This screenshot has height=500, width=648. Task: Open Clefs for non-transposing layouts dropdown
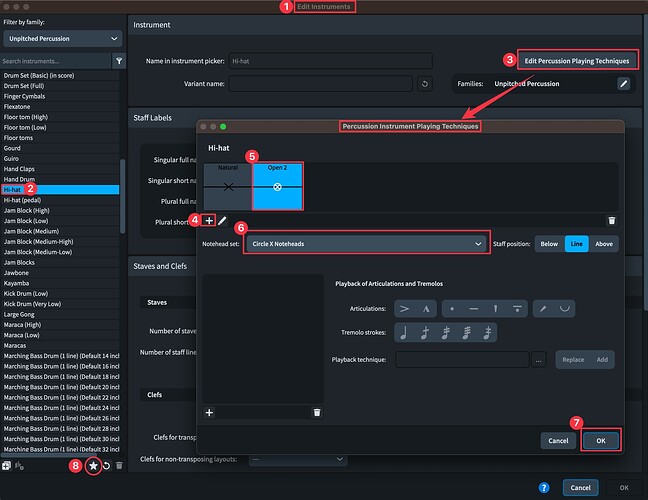298,460
